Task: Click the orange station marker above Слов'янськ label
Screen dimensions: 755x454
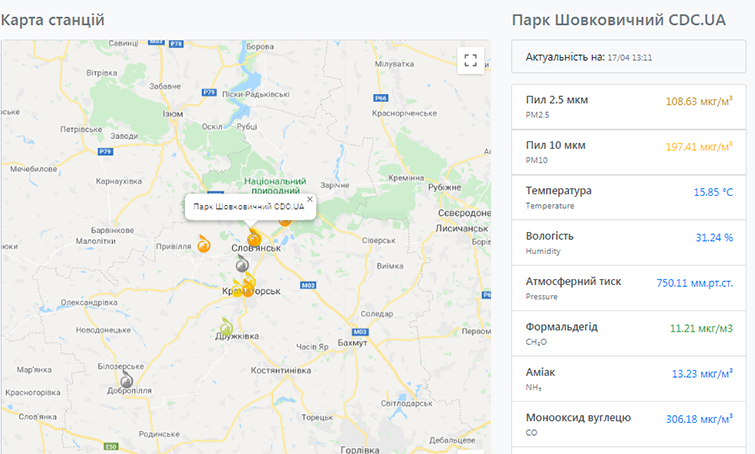Action: (x=254, y=236)
